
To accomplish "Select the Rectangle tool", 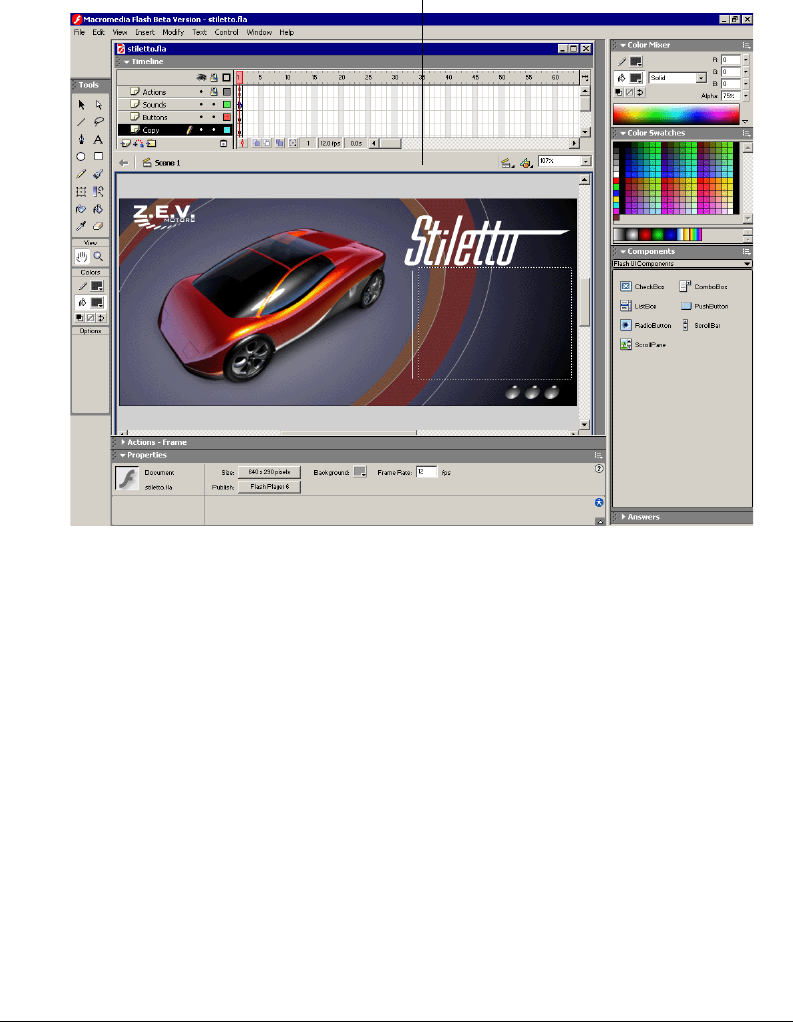I will 98,156.
